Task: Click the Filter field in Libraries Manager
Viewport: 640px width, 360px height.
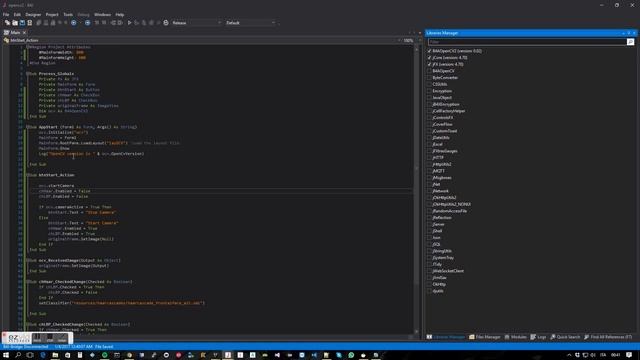Action: coord(527,42)
